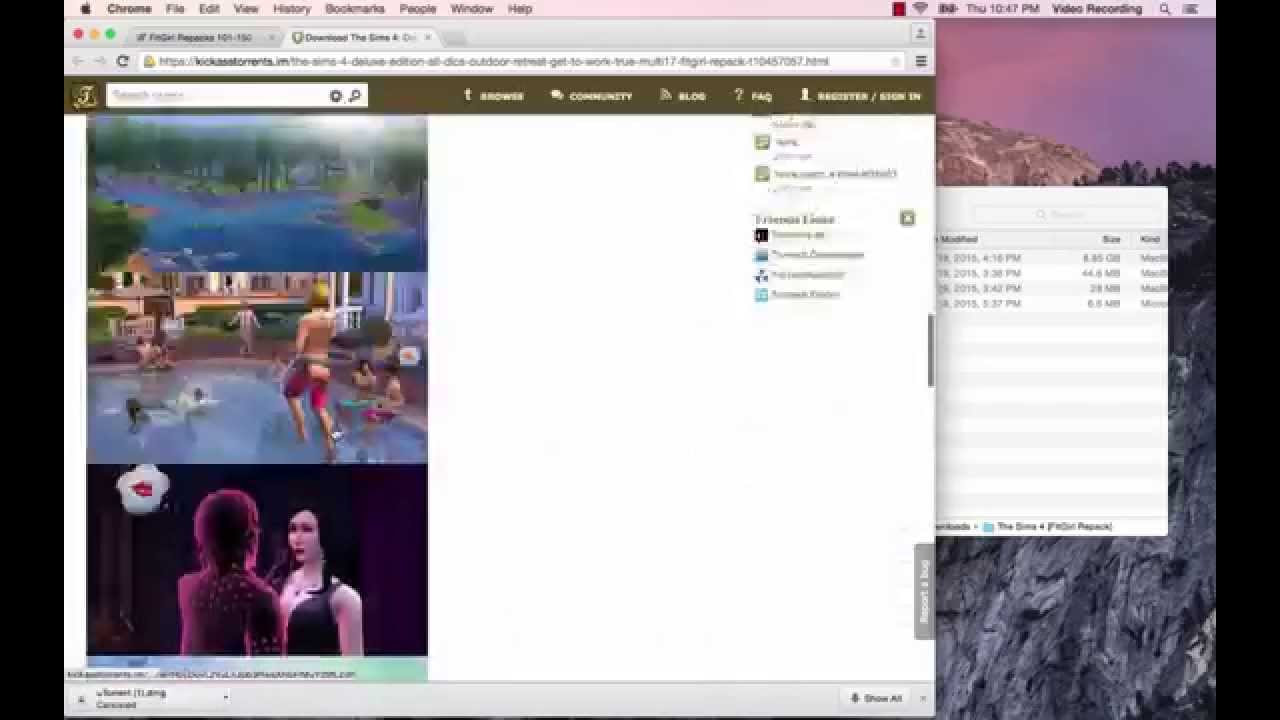This screenshot has width=1280, height=720.
Task: Go back in Chrome
Action: pyautogui.click(x=79, y=61)
